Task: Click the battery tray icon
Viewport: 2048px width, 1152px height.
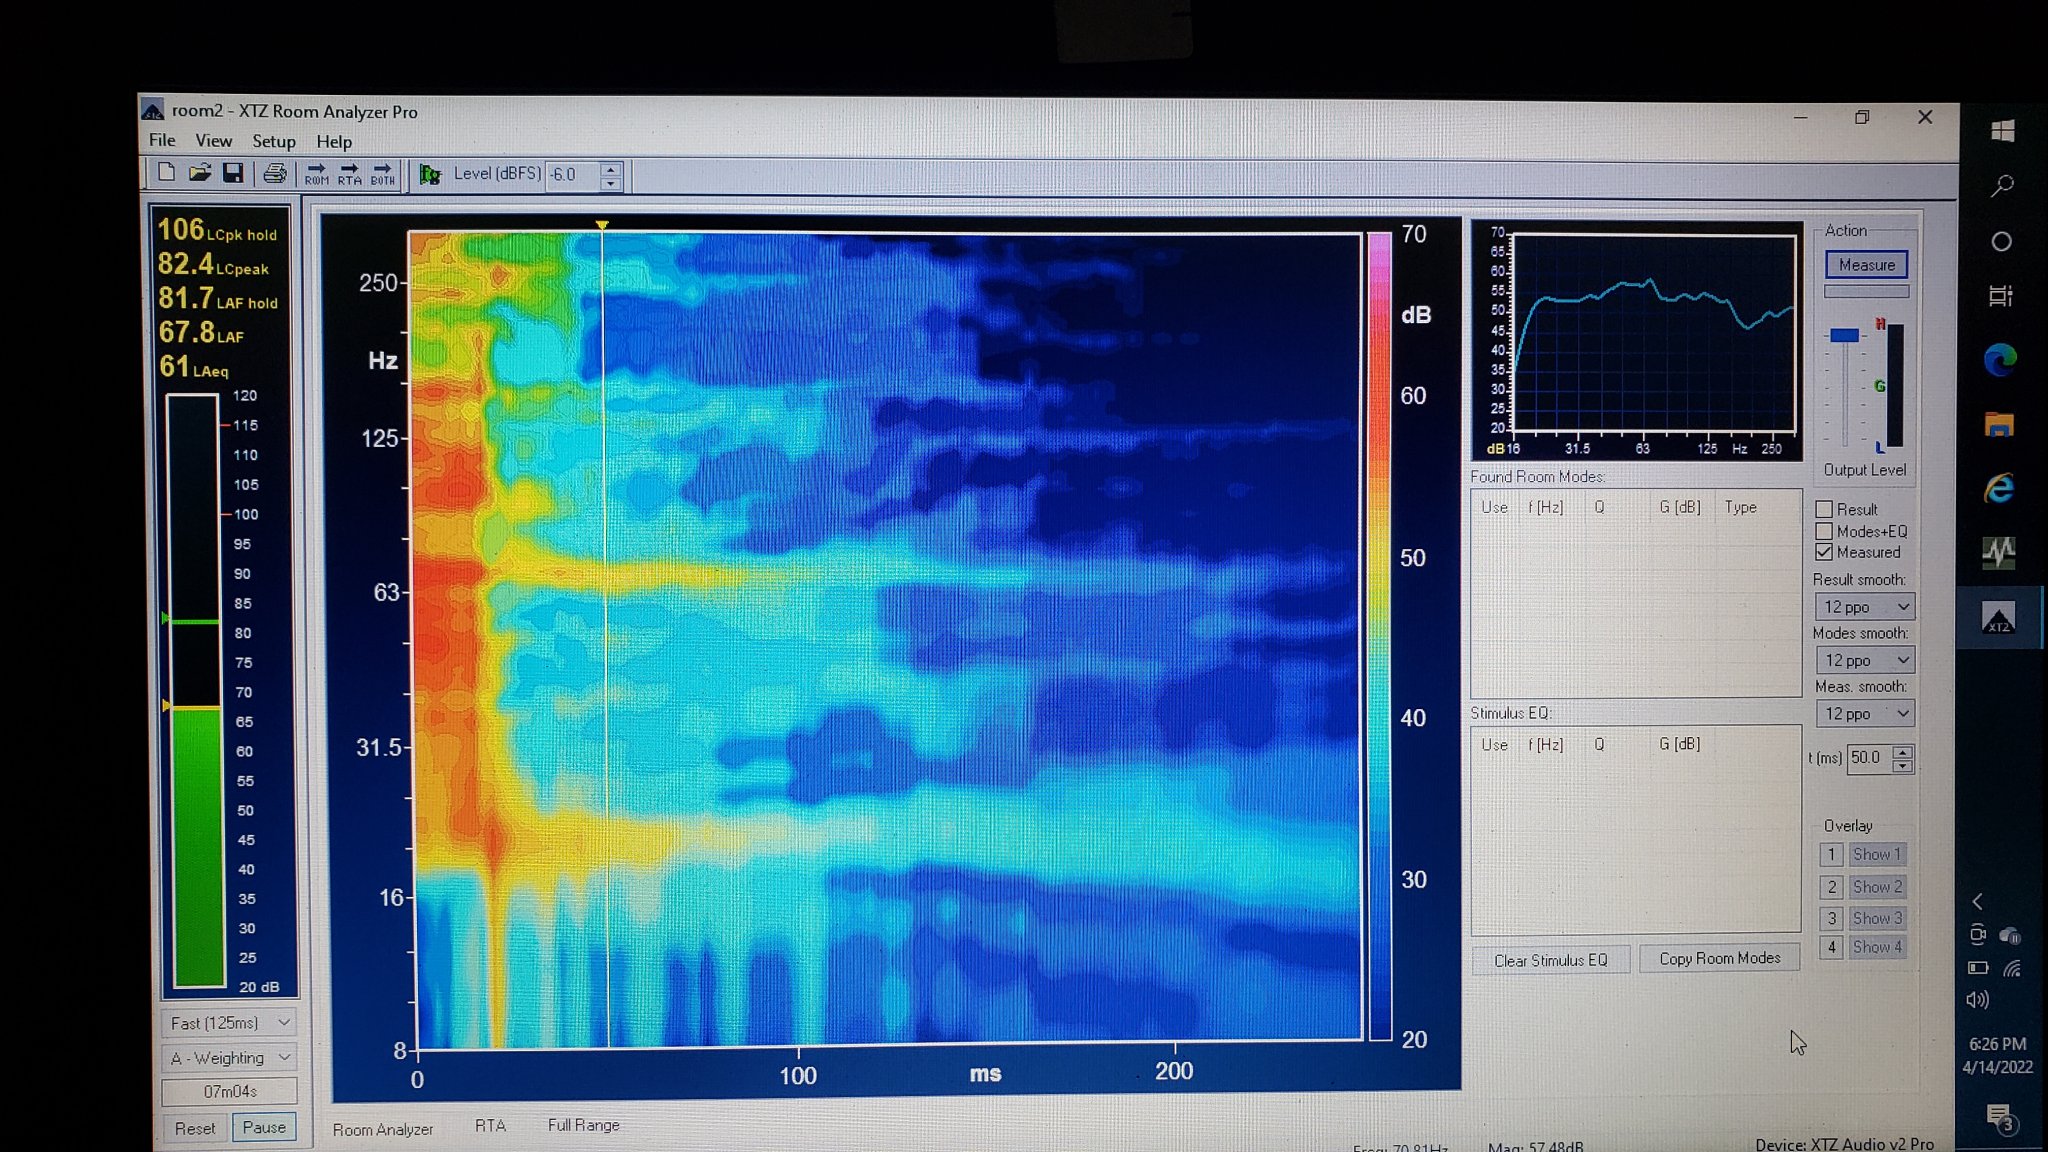Action: coord(1977,968)
